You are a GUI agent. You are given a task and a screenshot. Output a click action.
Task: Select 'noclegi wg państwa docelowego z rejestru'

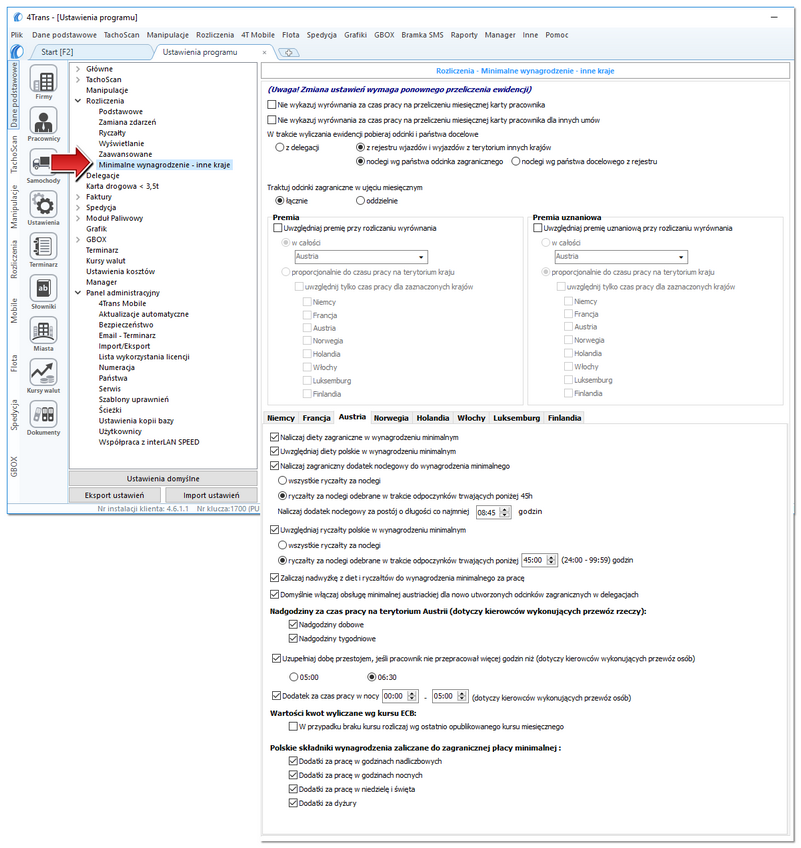[515, 161]
